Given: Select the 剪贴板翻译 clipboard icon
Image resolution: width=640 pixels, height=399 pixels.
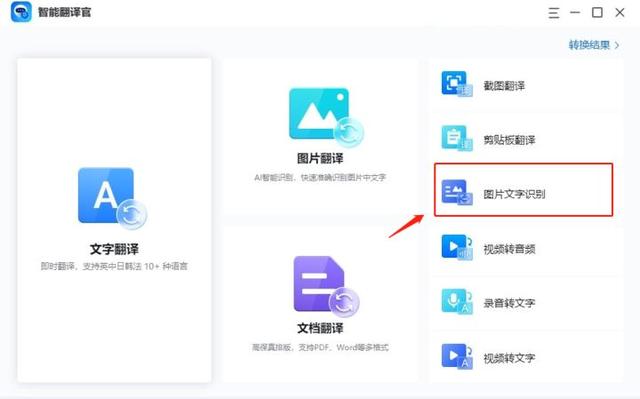Looking at the screenshot, I should 457,138.
